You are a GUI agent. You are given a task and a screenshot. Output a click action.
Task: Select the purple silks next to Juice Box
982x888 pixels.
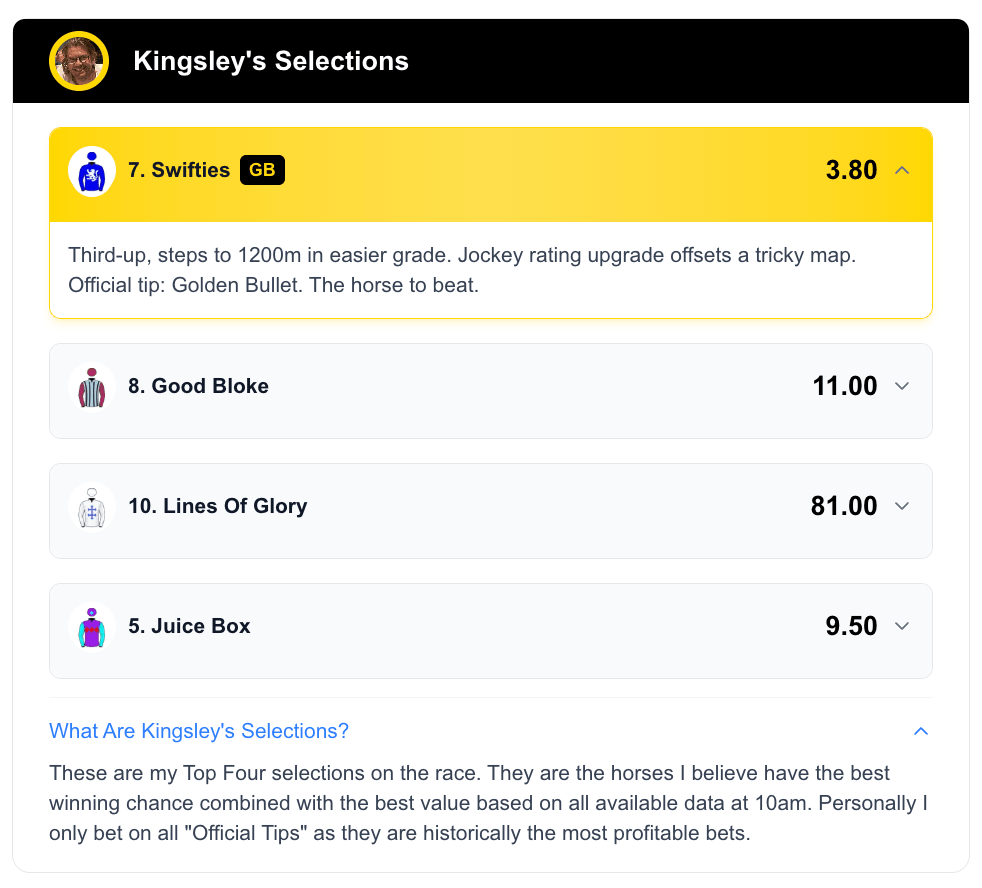[91, 625]
